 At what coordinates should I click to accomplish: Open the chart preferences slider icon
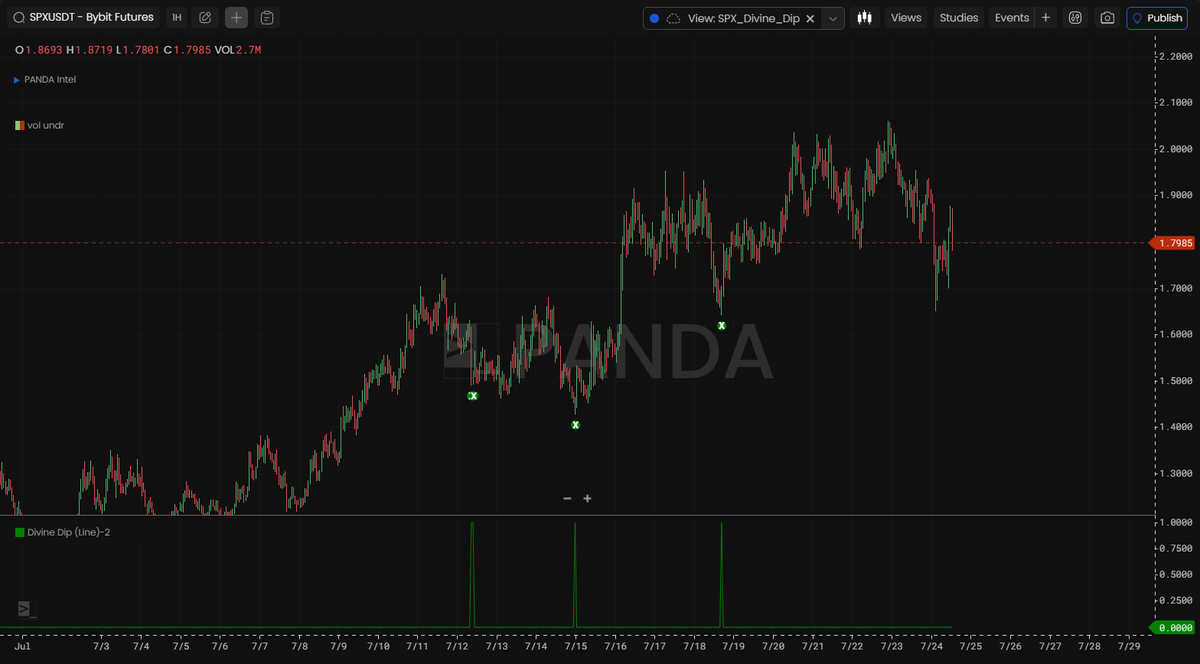(x=1075, y=18)
